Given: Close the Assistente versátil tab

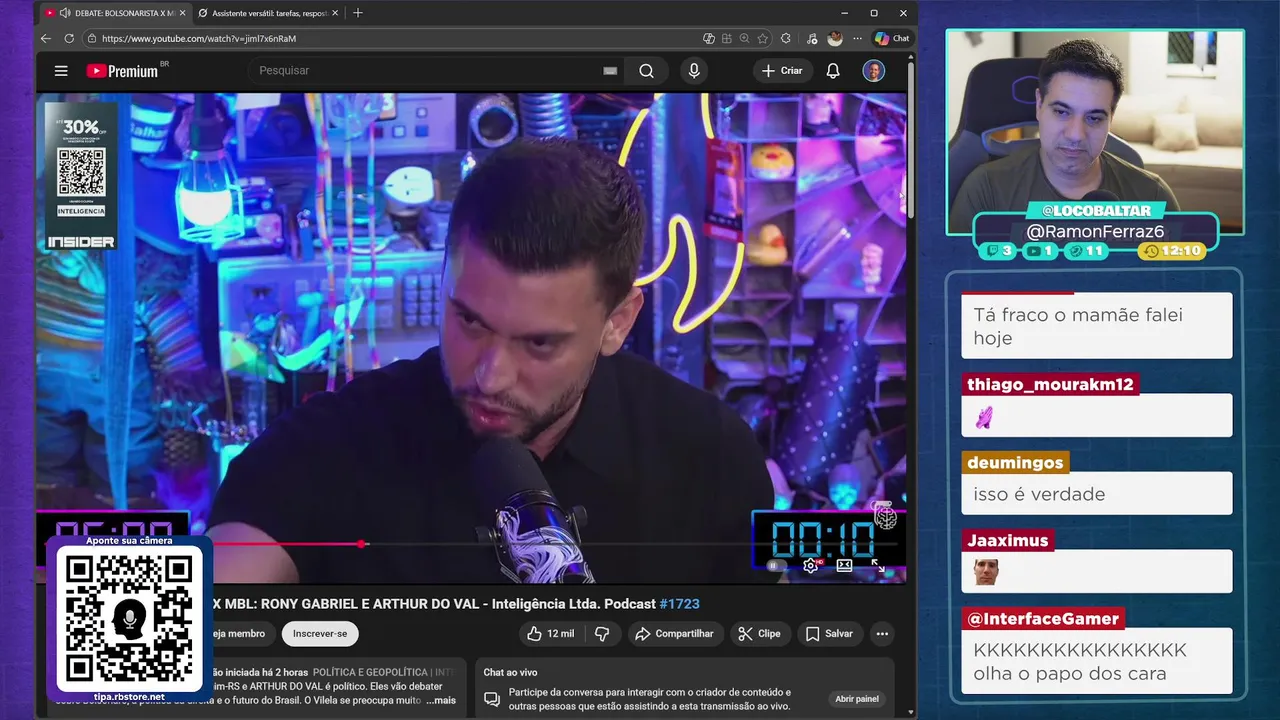Looking at the screenshot, I should [x=335, y=13].
